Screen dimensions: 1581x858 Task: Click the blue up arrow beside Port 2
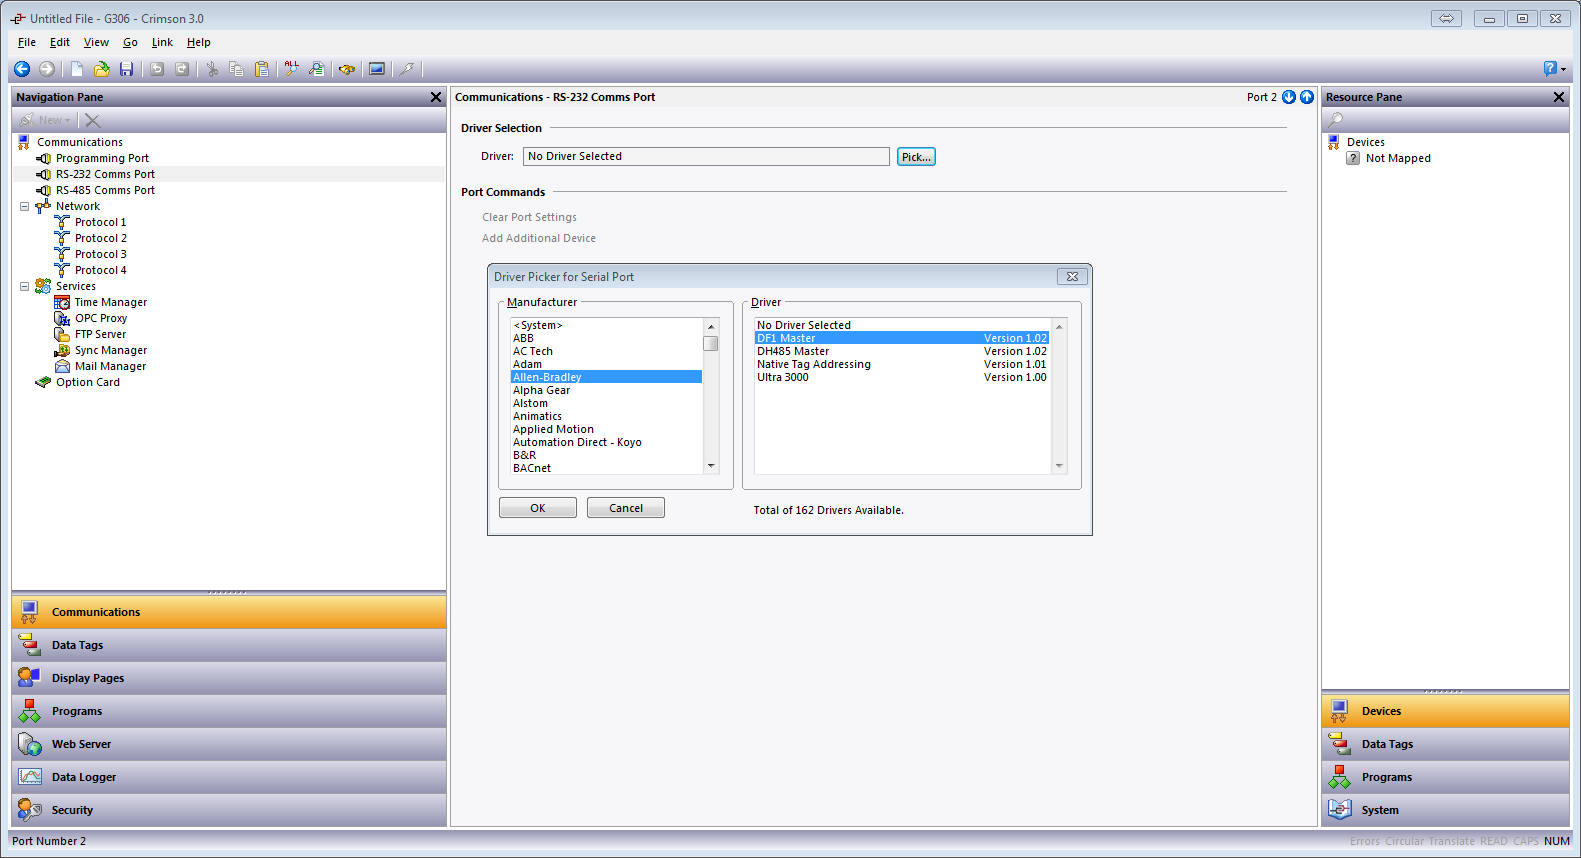(x=1306, y=97)
